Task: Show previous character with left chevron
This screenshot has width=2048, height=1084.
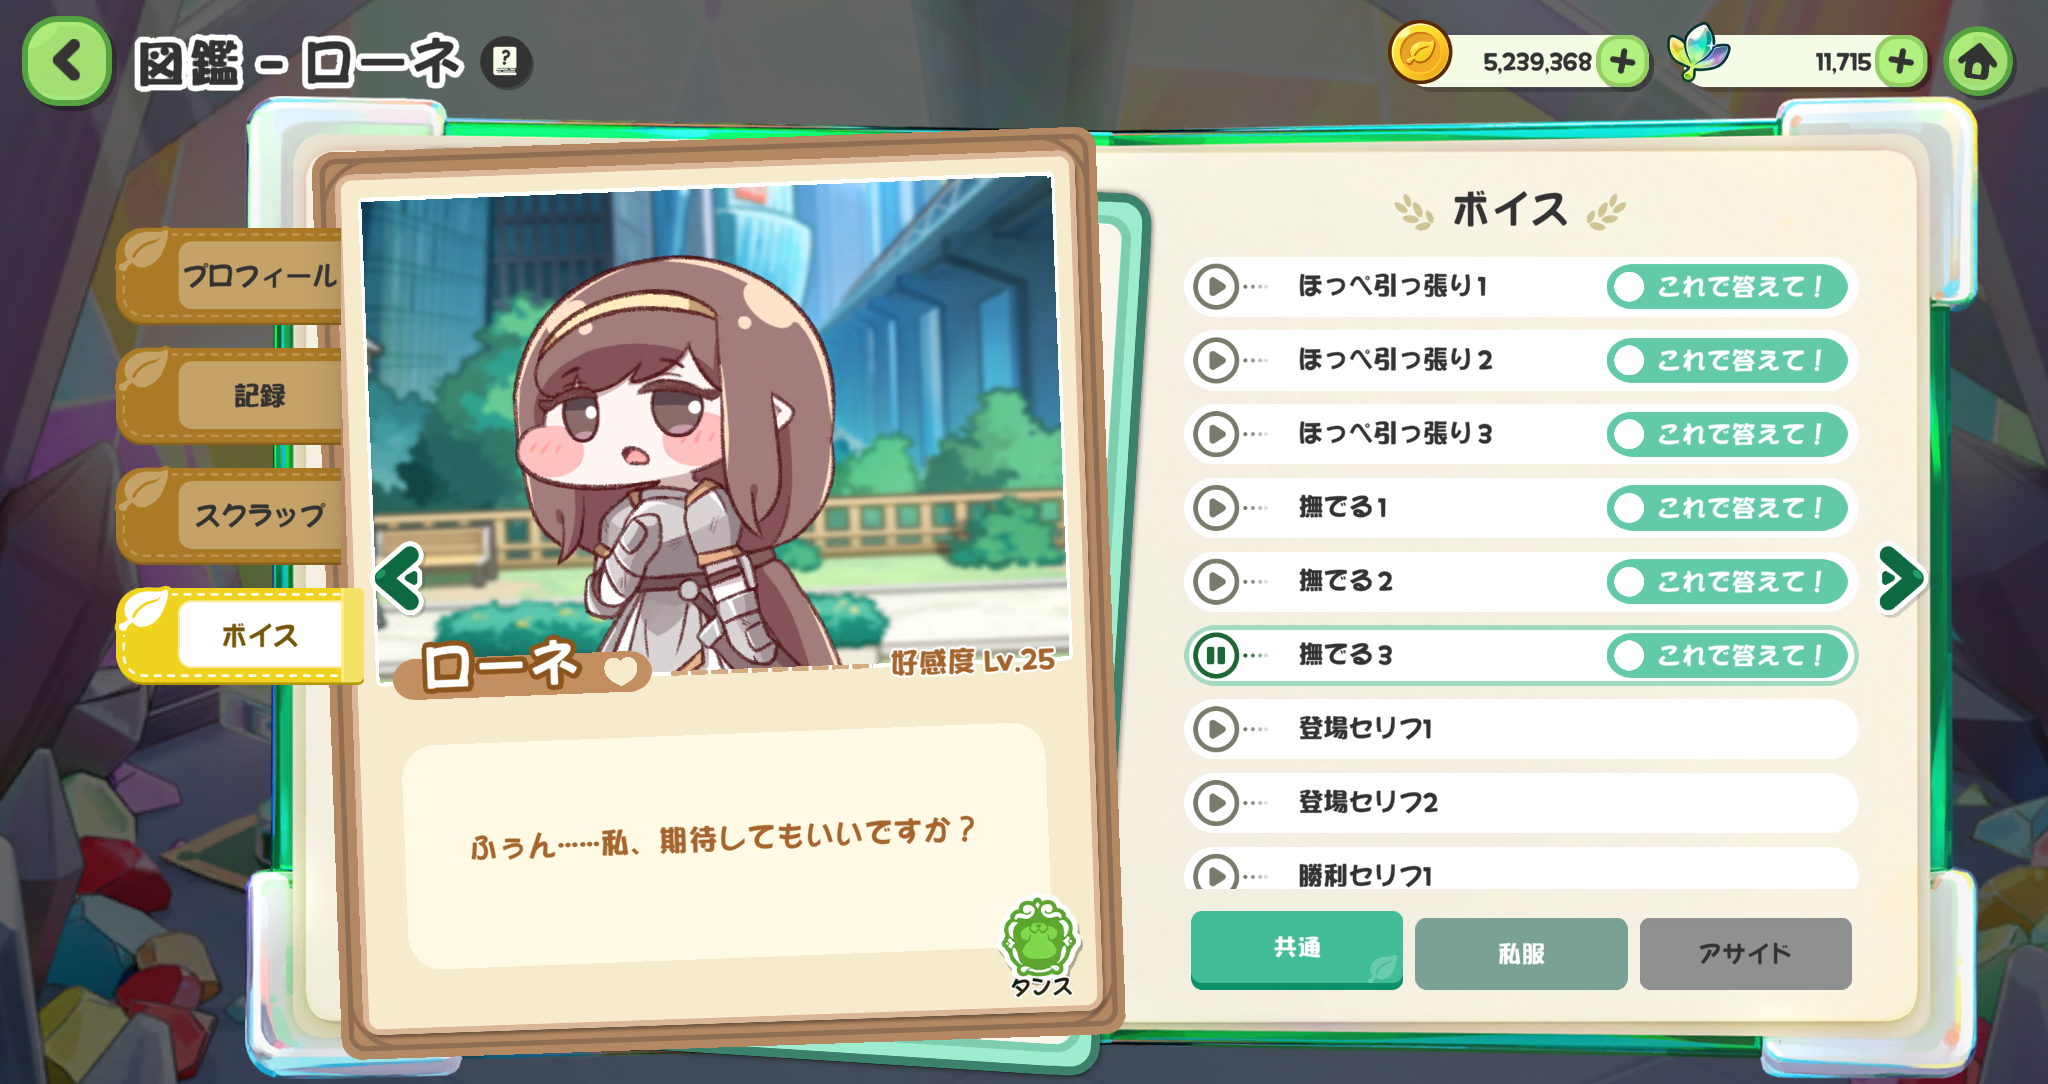Action: 400,578
